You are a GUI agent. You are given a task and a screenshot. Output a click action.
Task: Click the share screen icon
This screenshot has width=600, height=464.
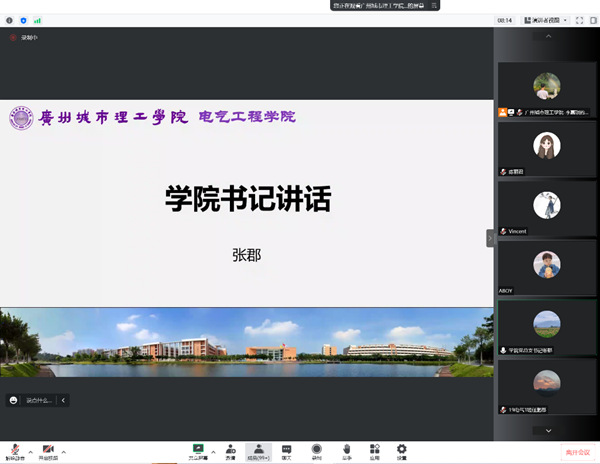tap(198, 452)
